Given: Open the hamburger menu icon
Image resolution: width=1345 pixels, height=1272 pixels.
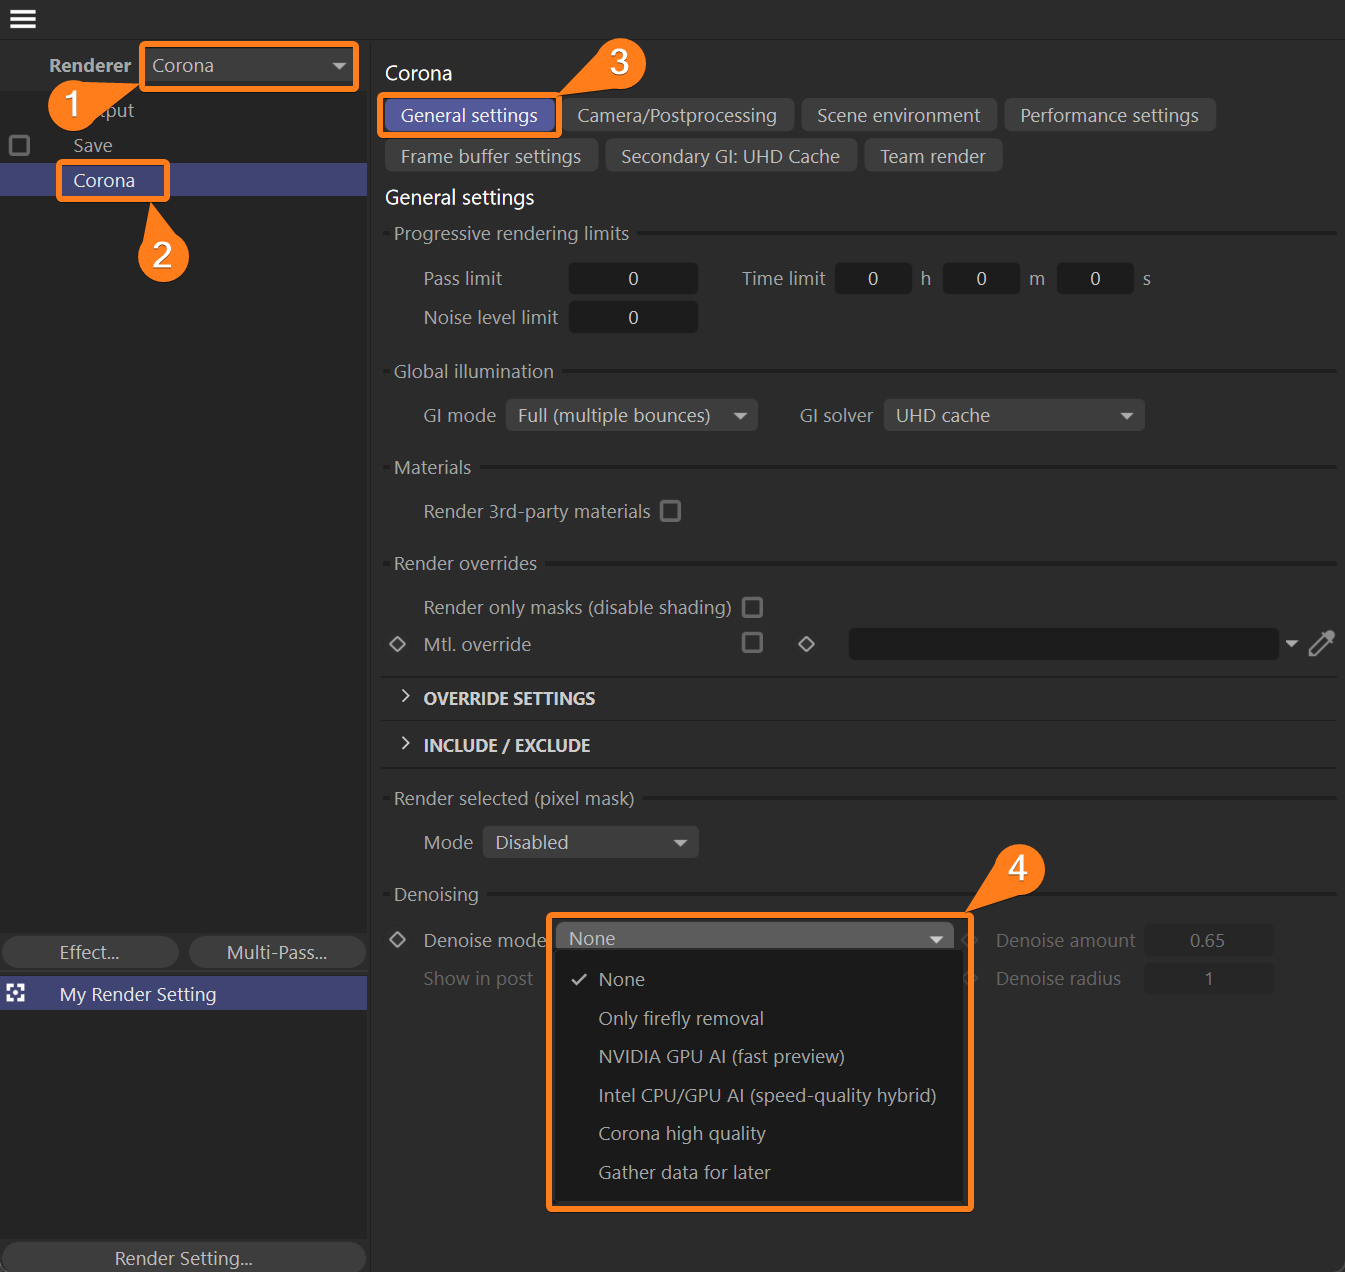Looking at the screenshot, I should (22, 19).
